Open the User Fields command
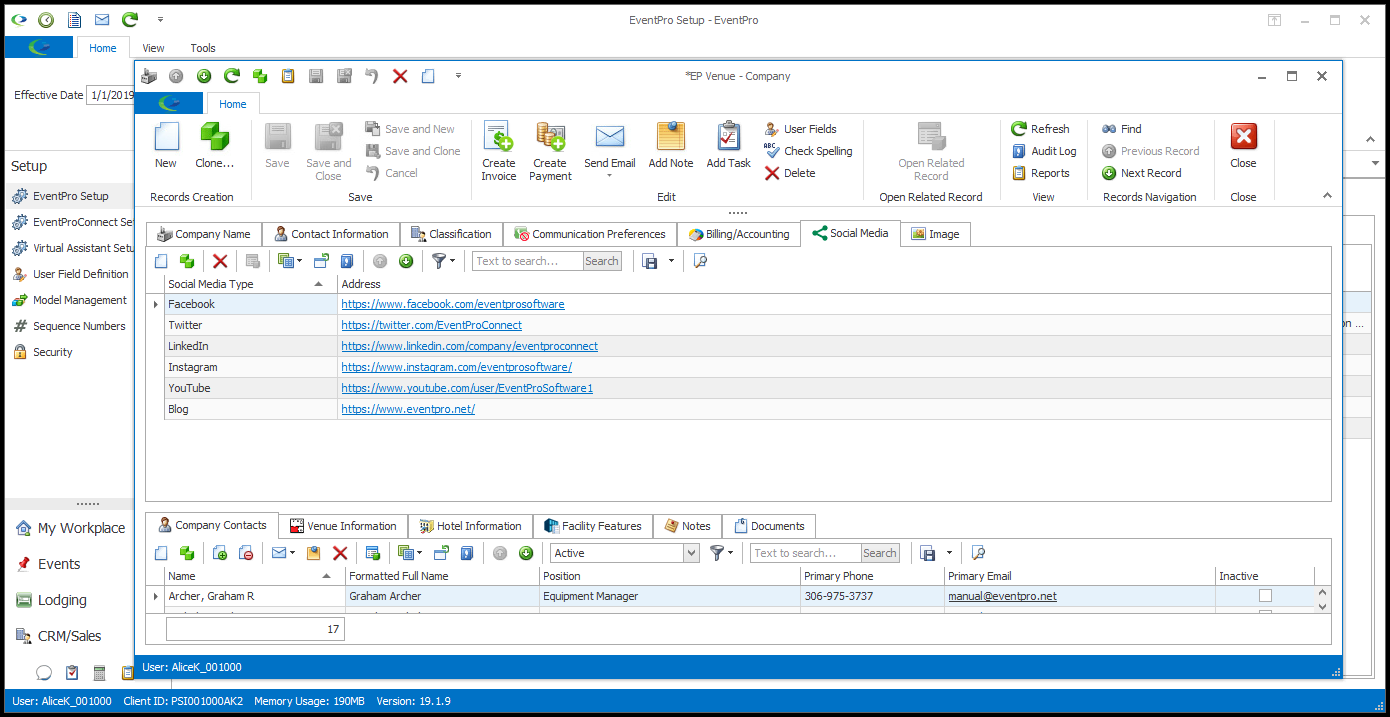 click(801, 129)
